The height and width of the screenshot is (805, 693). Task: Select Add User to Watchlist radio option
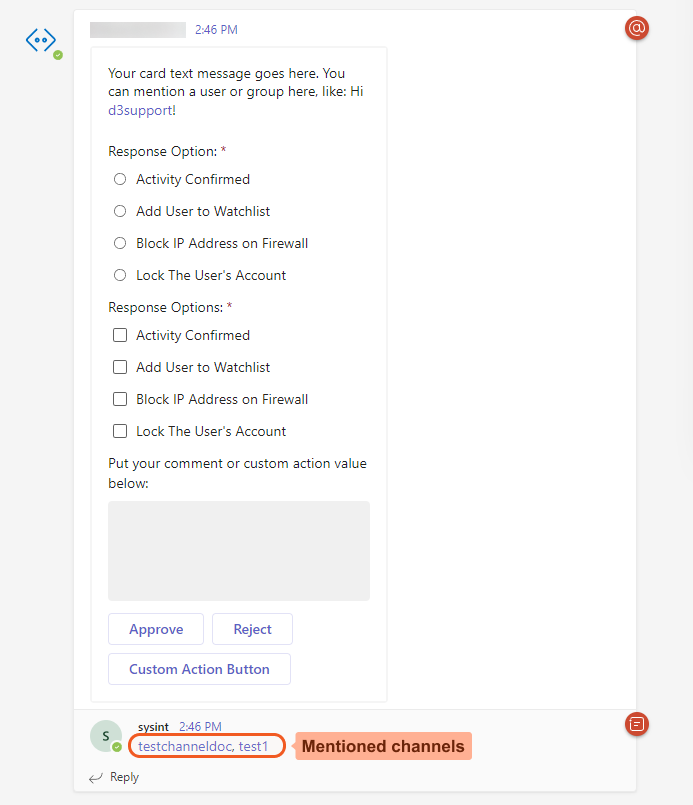pos(120,212)
